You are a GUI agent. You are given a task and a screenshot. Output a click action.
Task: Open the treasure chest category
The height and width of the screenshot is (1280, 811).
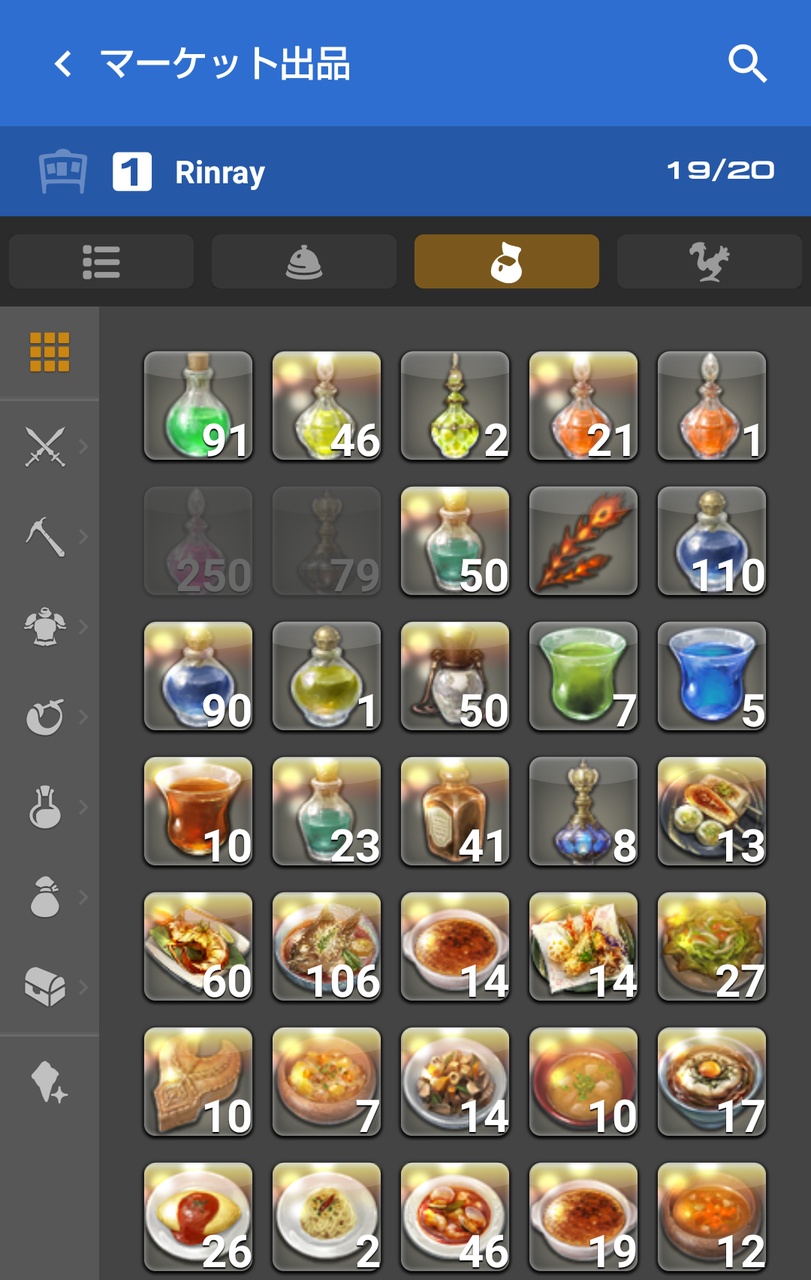coord(46,987)
